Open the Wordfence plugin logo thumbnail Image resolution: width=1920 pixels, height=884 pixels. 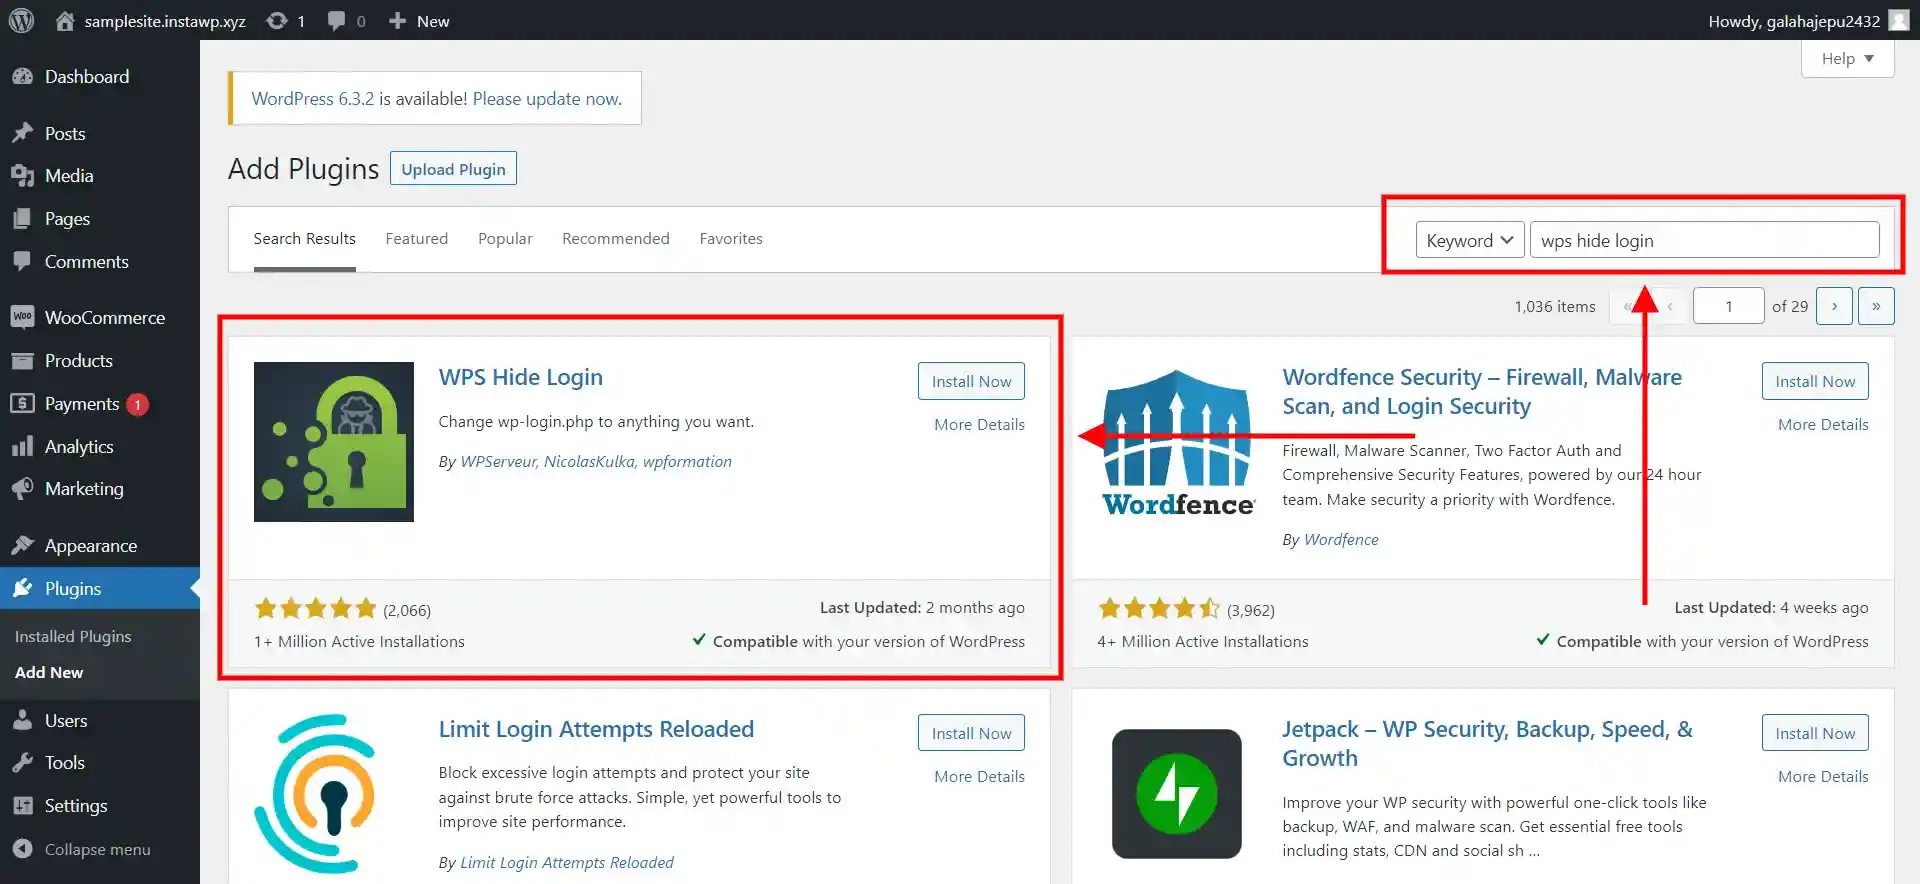(x=1178, y=442)
